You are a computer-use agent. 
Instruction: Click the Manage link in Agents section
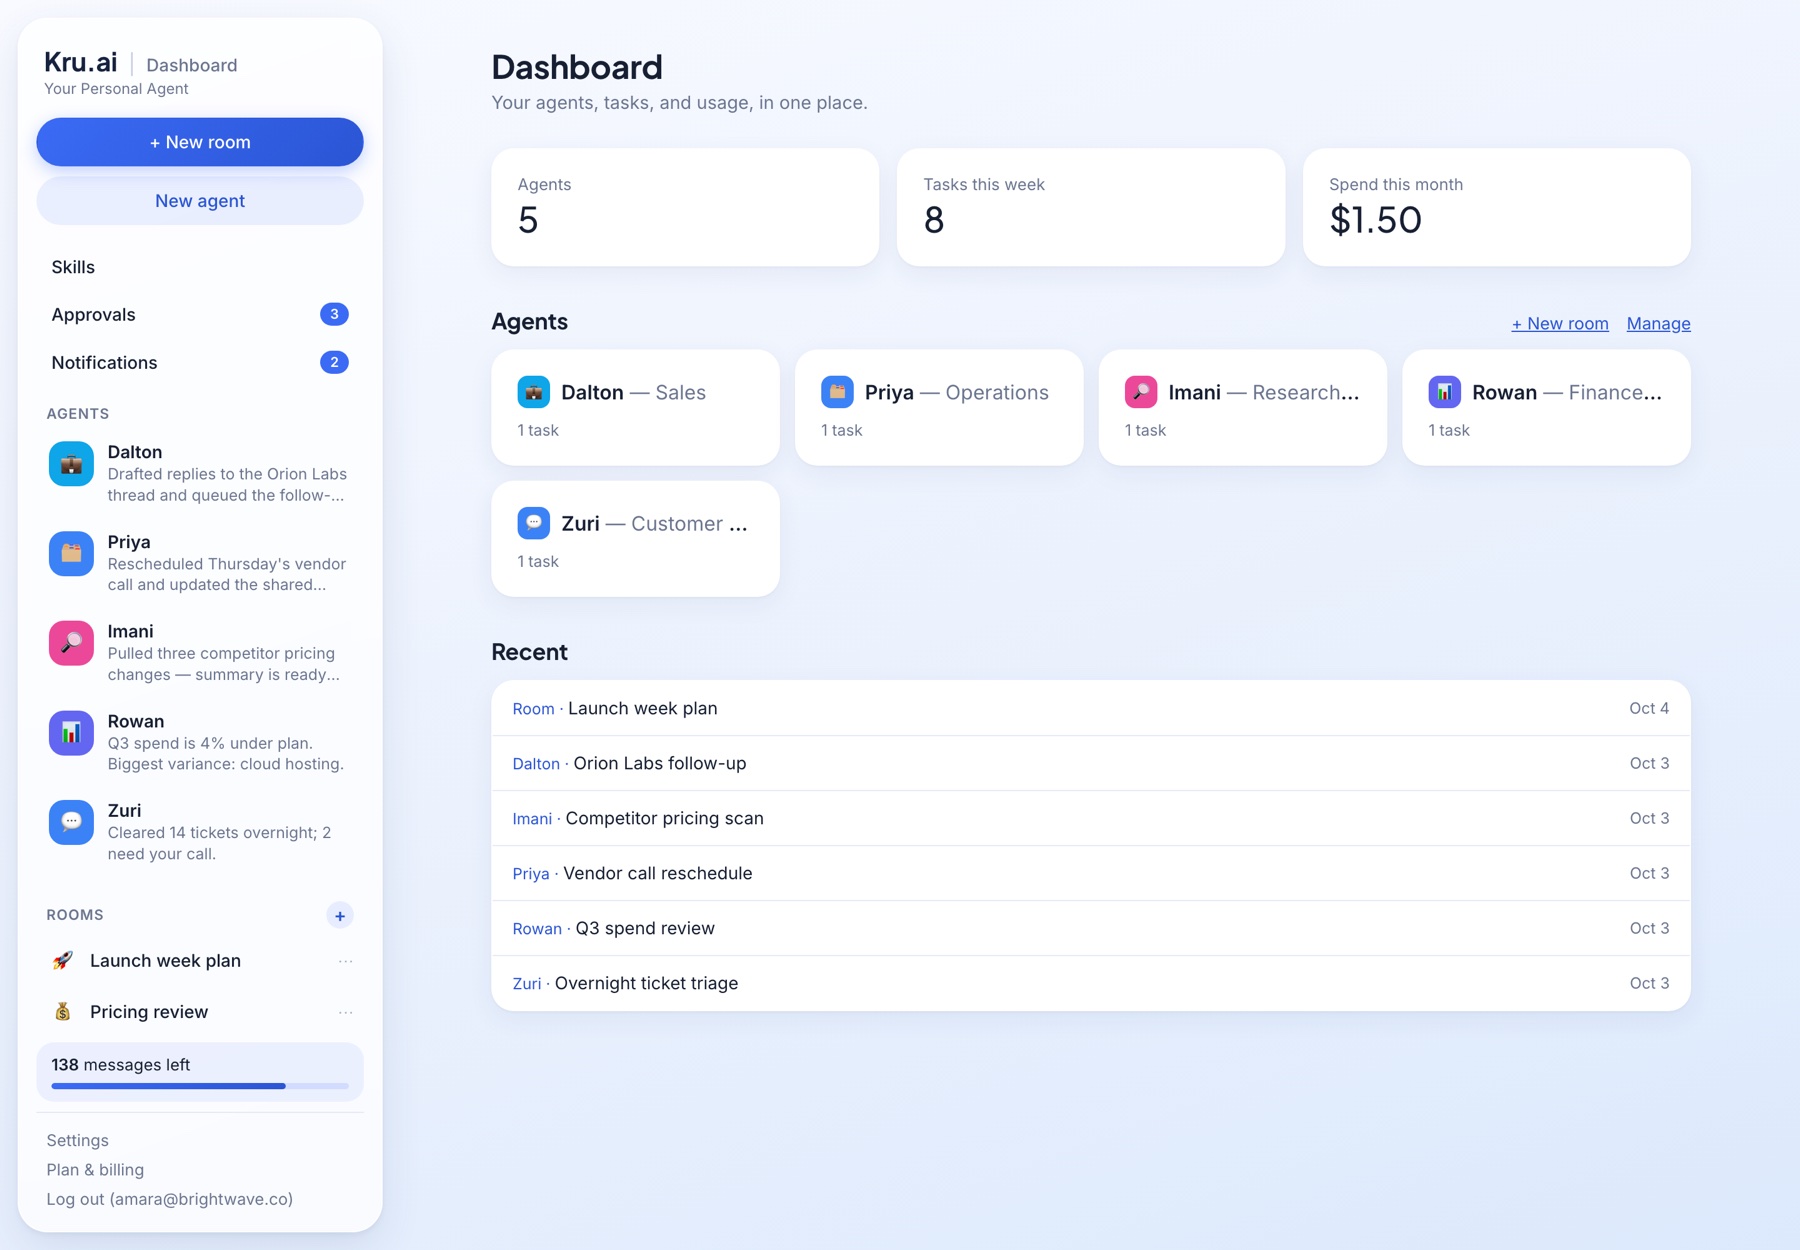[1658, 324]
